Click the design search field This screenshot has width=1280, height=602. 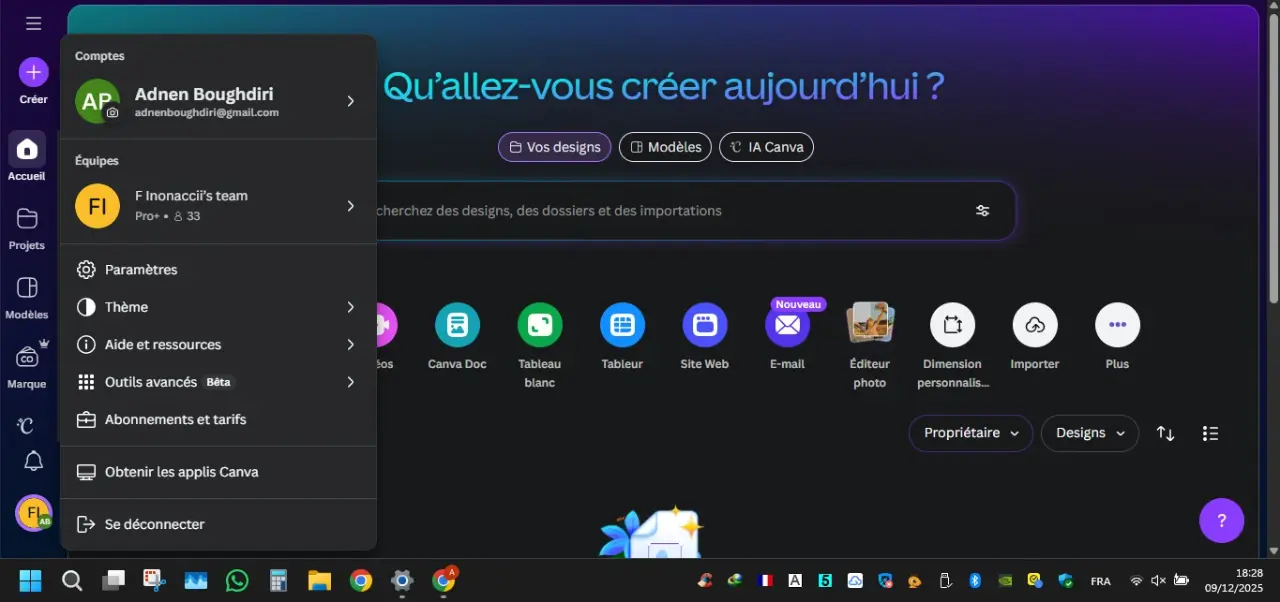660,211
